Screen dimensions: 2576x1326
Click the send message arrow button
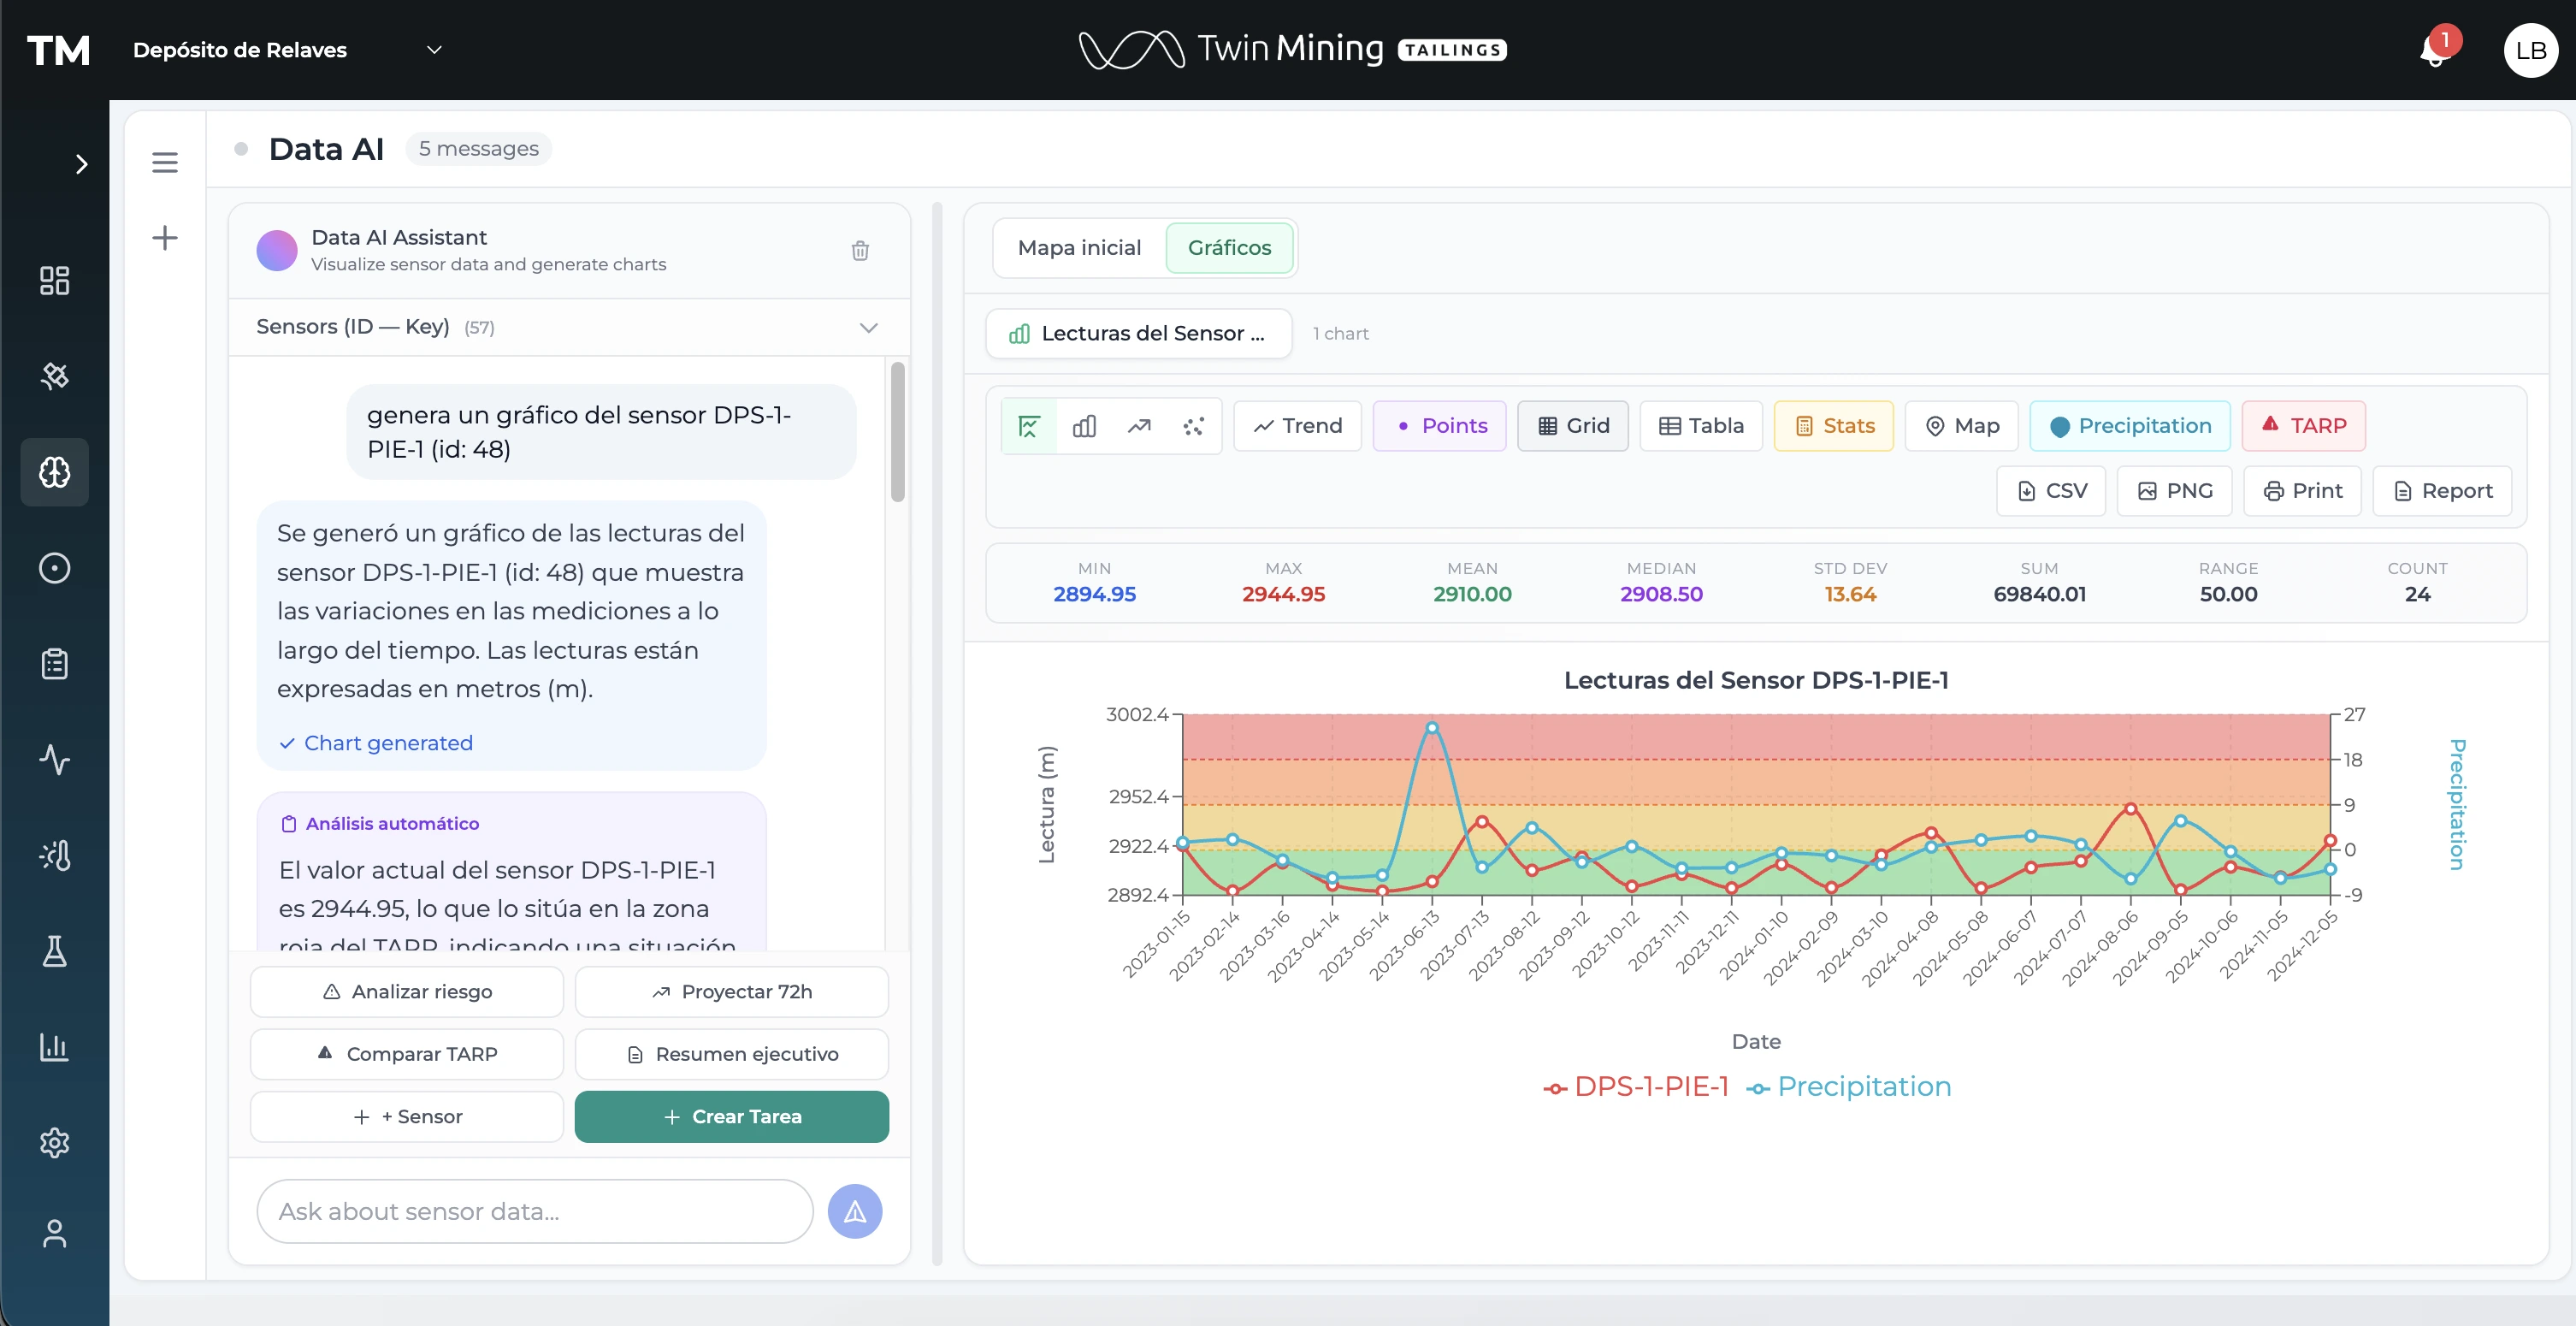click(x=854, y=1212)
